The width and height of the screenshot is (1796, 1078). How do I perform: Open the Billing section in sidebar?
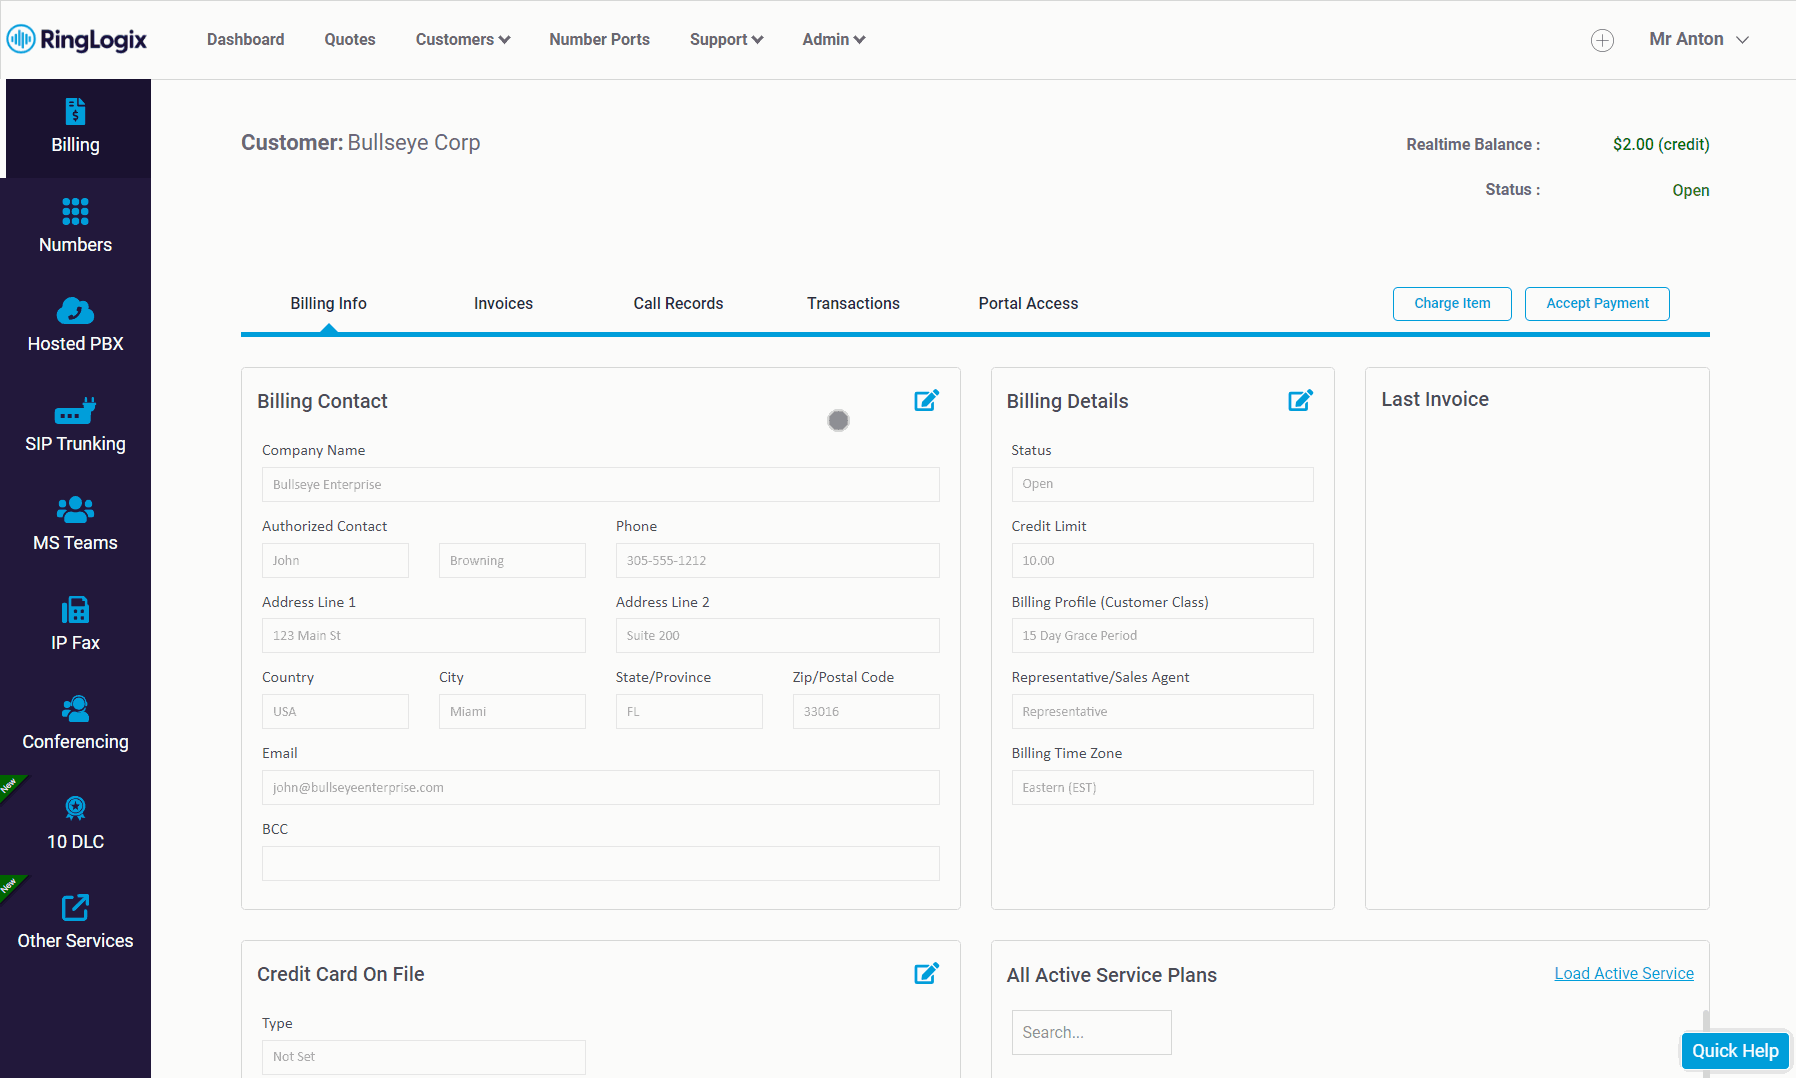pyautogui.click(x=76, y=128)
